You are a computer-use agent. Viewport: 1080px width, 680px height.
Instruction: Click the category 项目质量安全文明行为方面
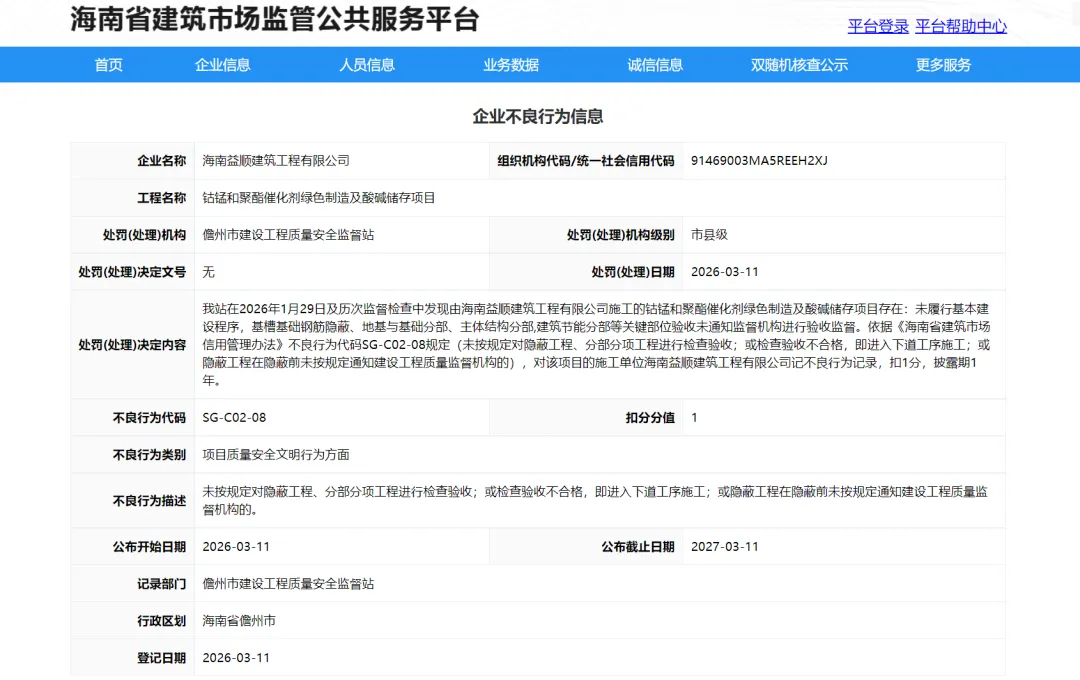click(276, 455)
